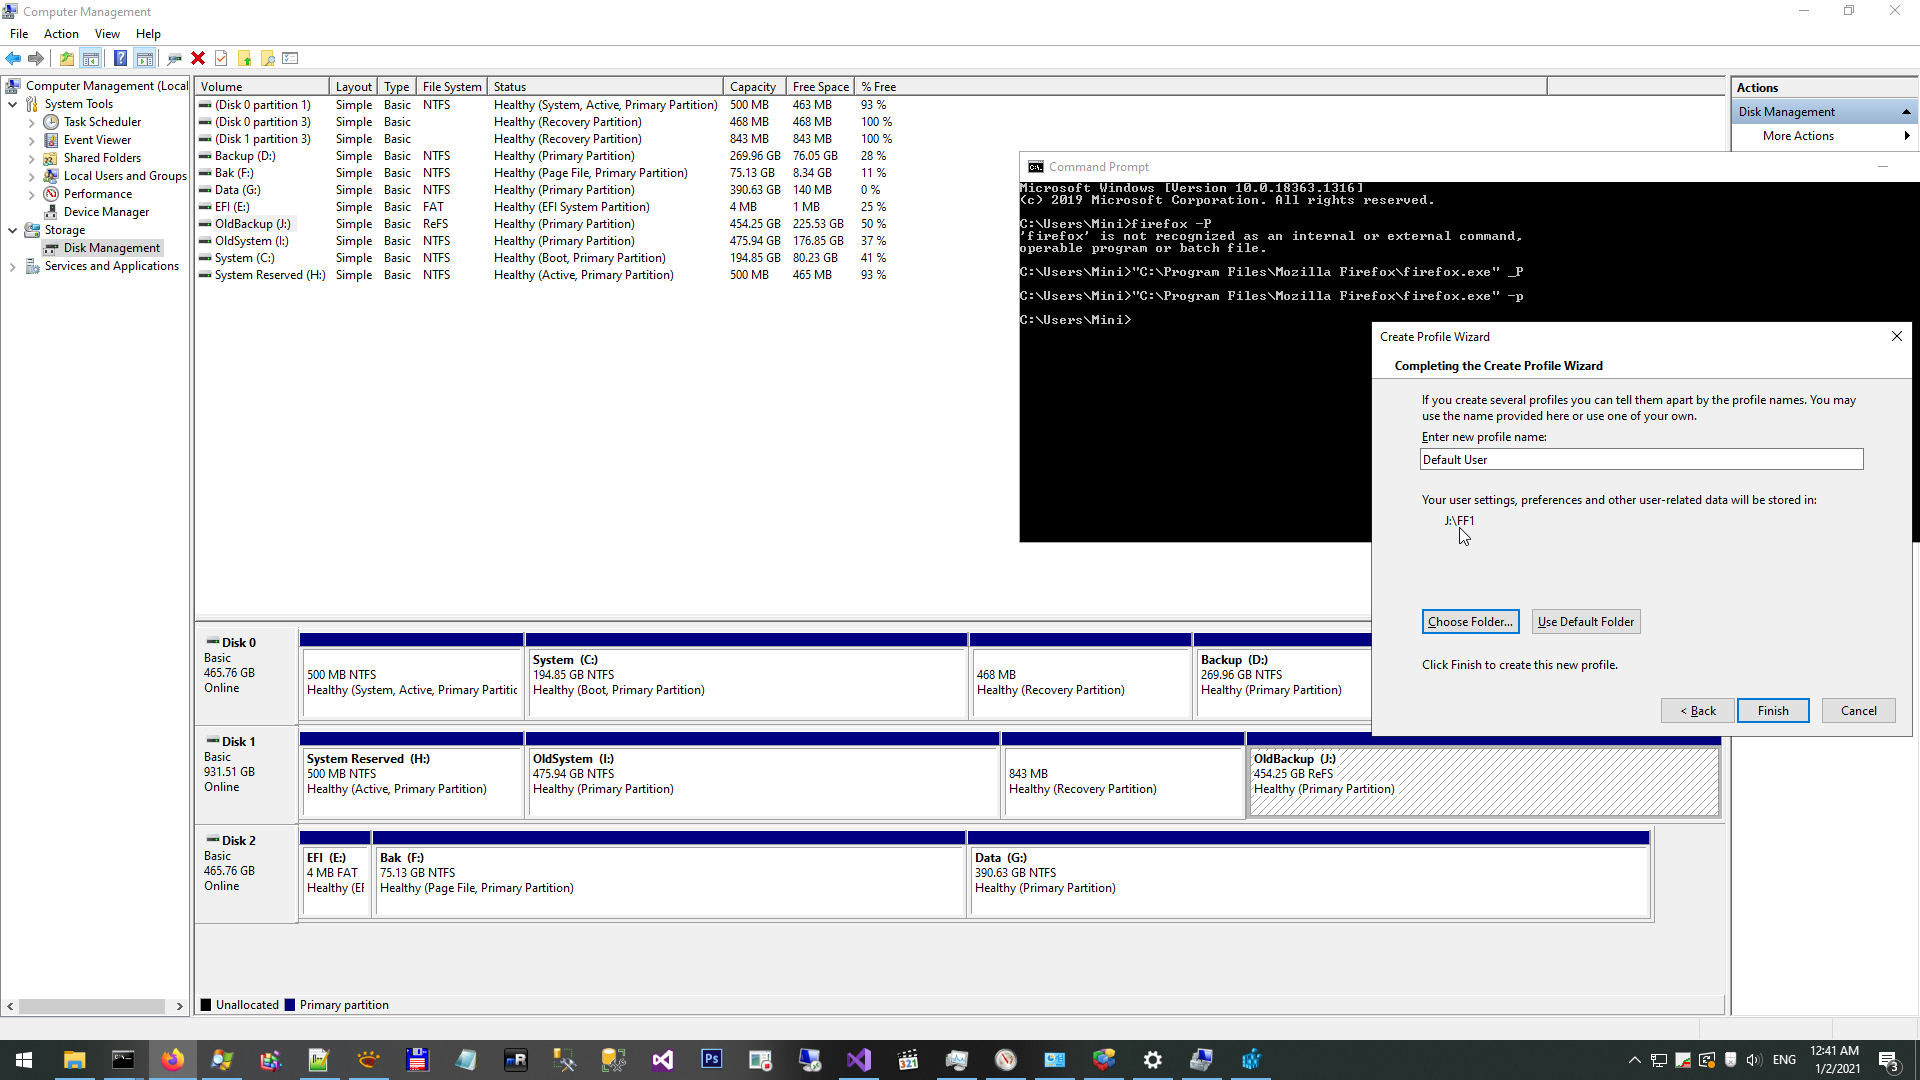Viewport: 1920px width, 1080px height.
Task: Expand Services and Applications node
Action: pos(12,266)
